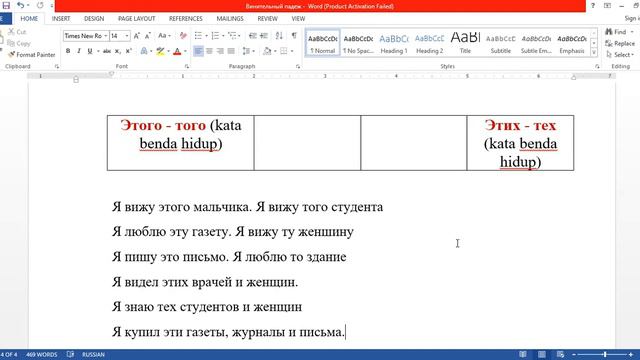Open the underline style dropdown arrow
The width and height of the screenshot is (640, 360).
click(x=98, y=51)
